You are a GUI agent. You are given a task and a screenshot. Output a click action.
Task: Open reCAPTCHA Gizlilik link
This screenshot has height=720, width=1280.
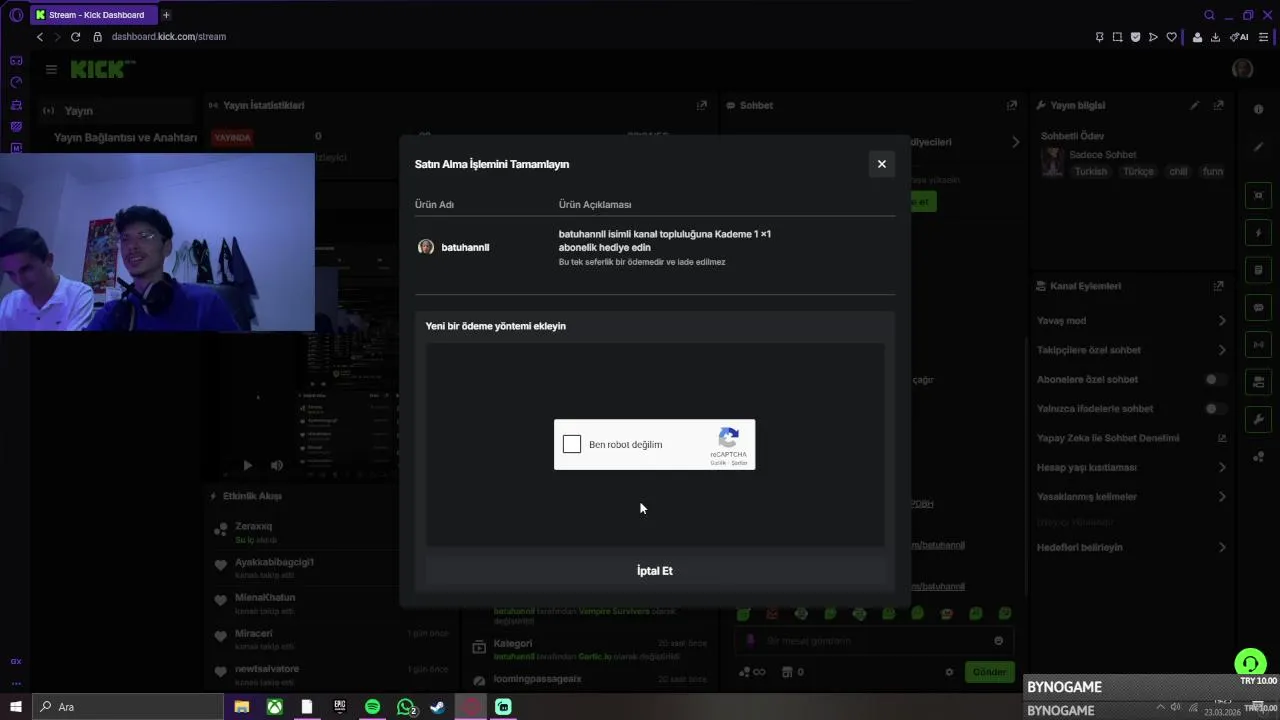pos(718,463)
